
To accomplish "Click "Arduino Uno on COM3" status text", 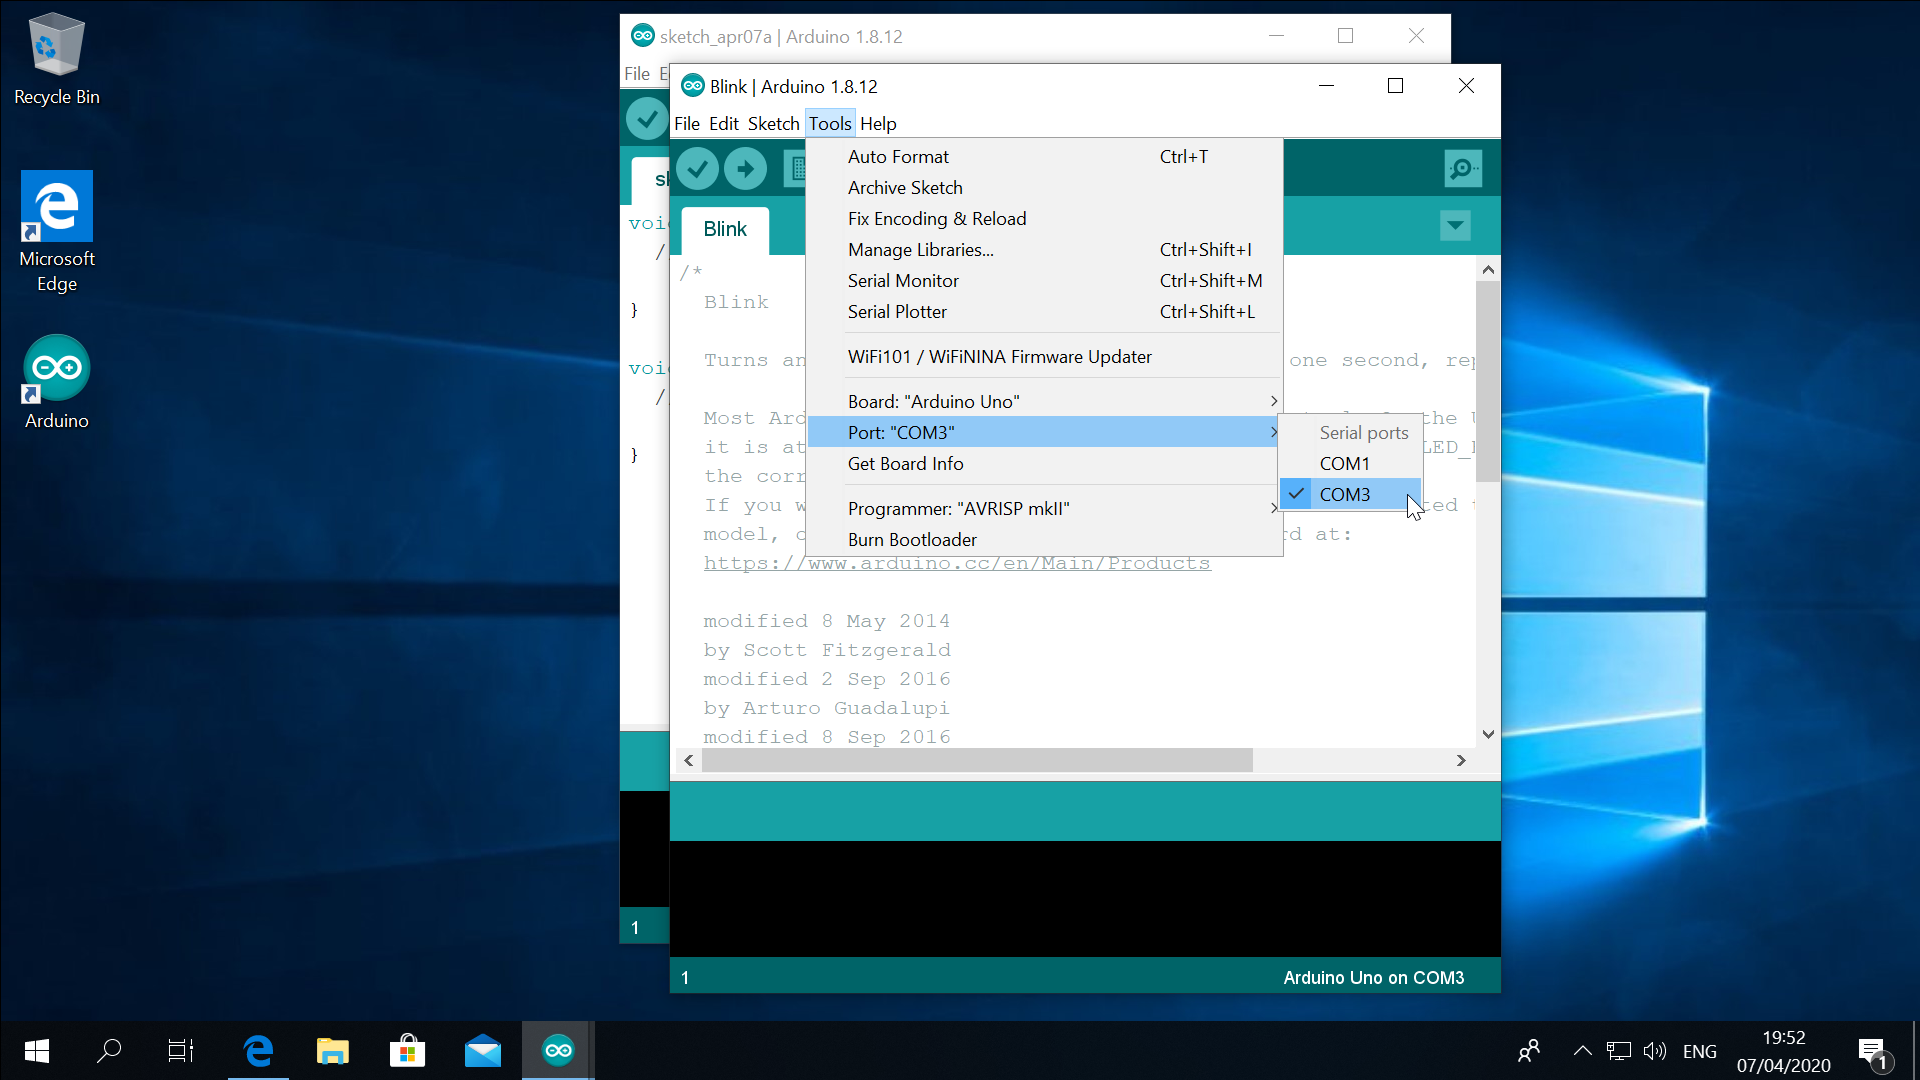I will (x=1374, y=978).
